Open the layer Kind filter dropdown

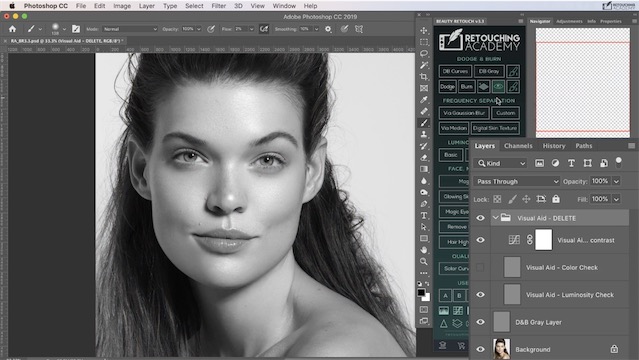(501, 163)
